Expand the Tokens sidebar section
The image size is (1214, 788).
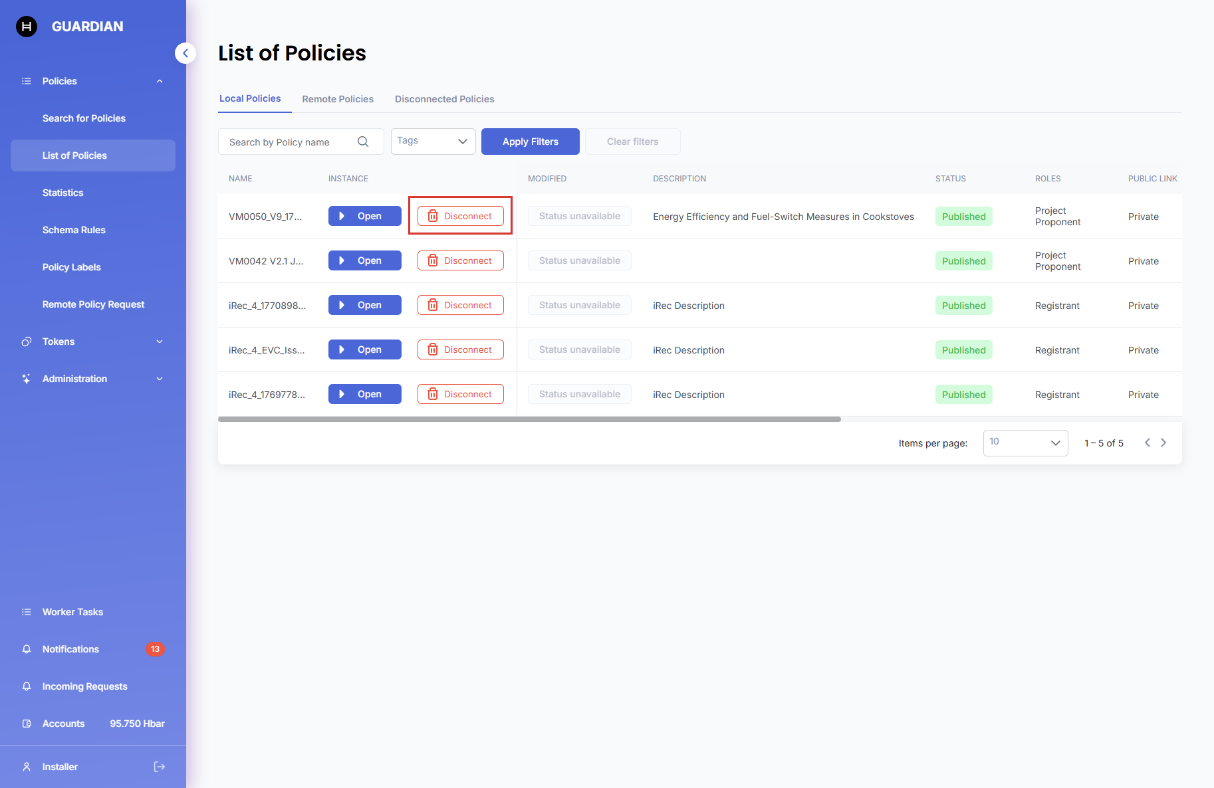(159, 342)
